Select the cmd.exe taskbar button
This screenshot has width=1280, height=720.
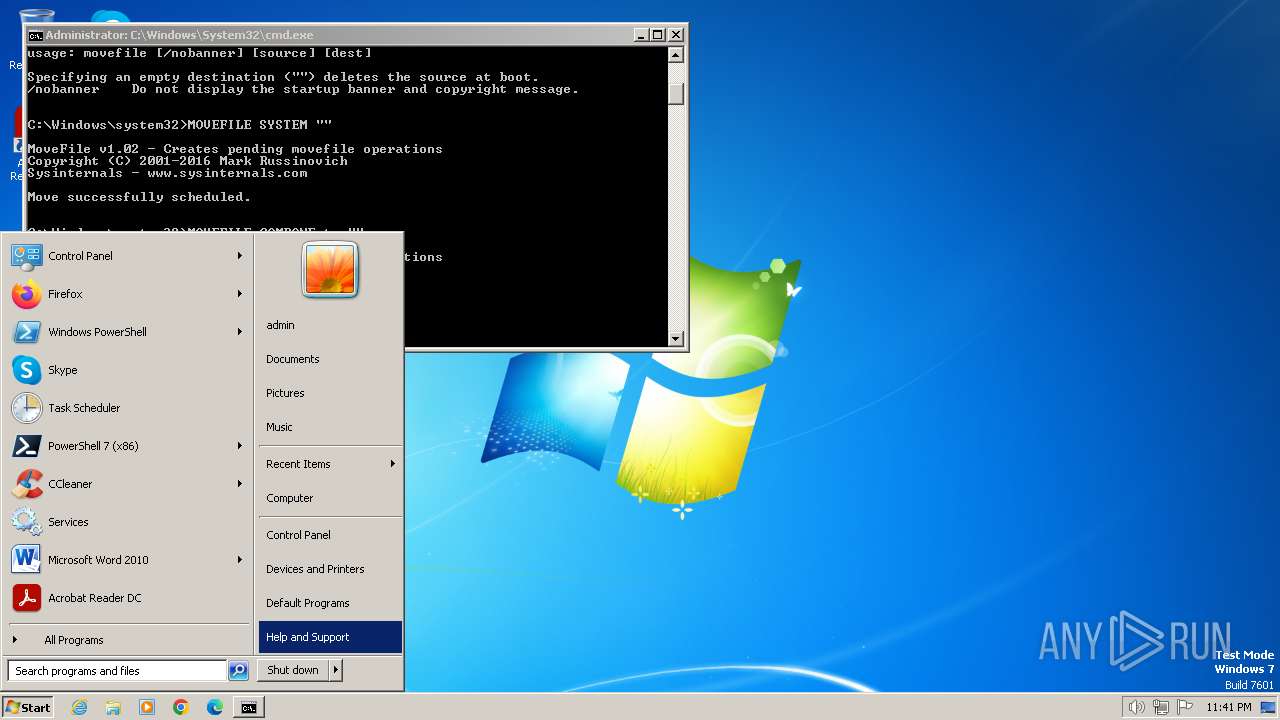[249, 707]
